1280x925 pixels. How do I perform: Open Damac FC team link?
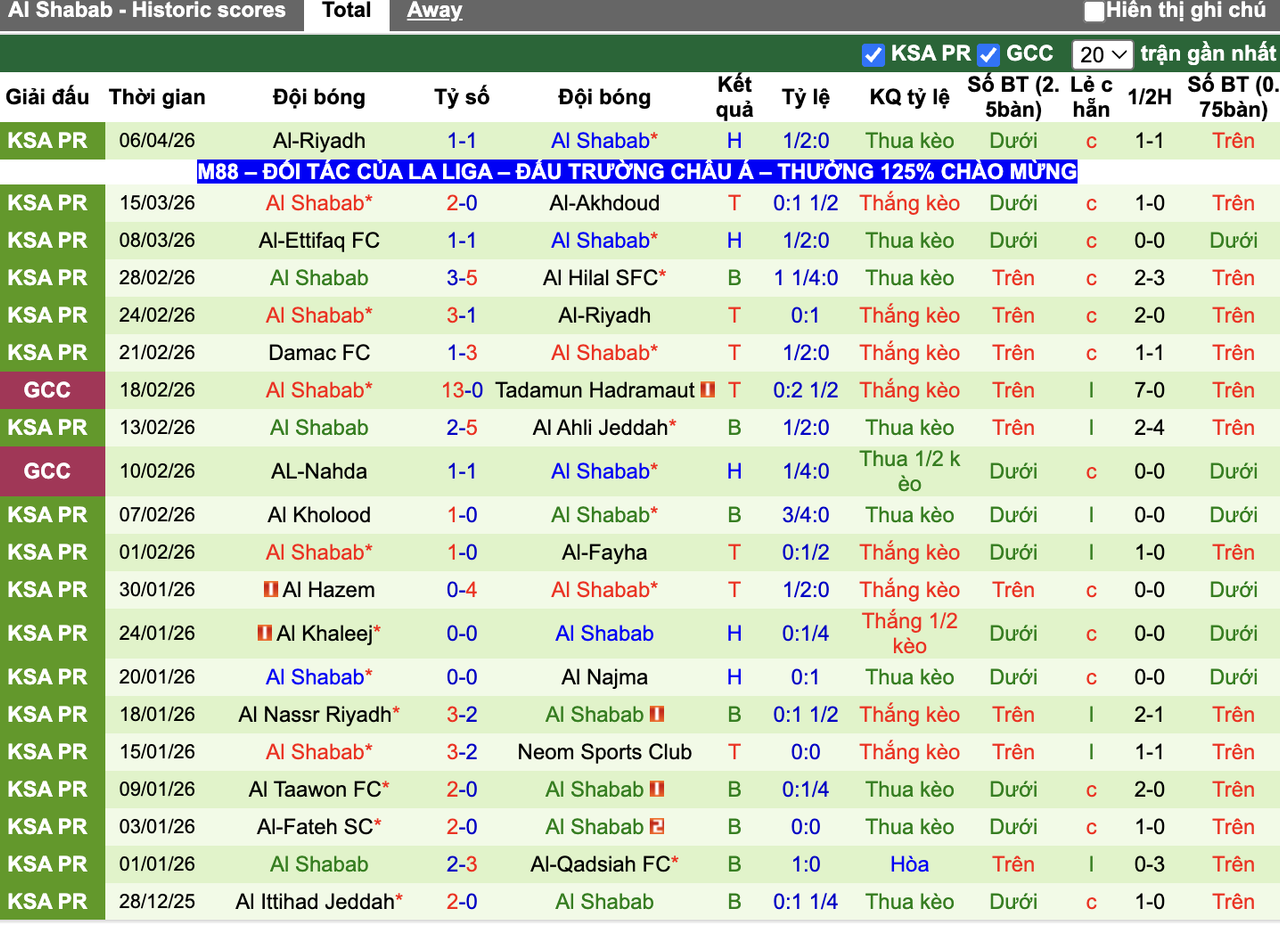coord(319,353)
